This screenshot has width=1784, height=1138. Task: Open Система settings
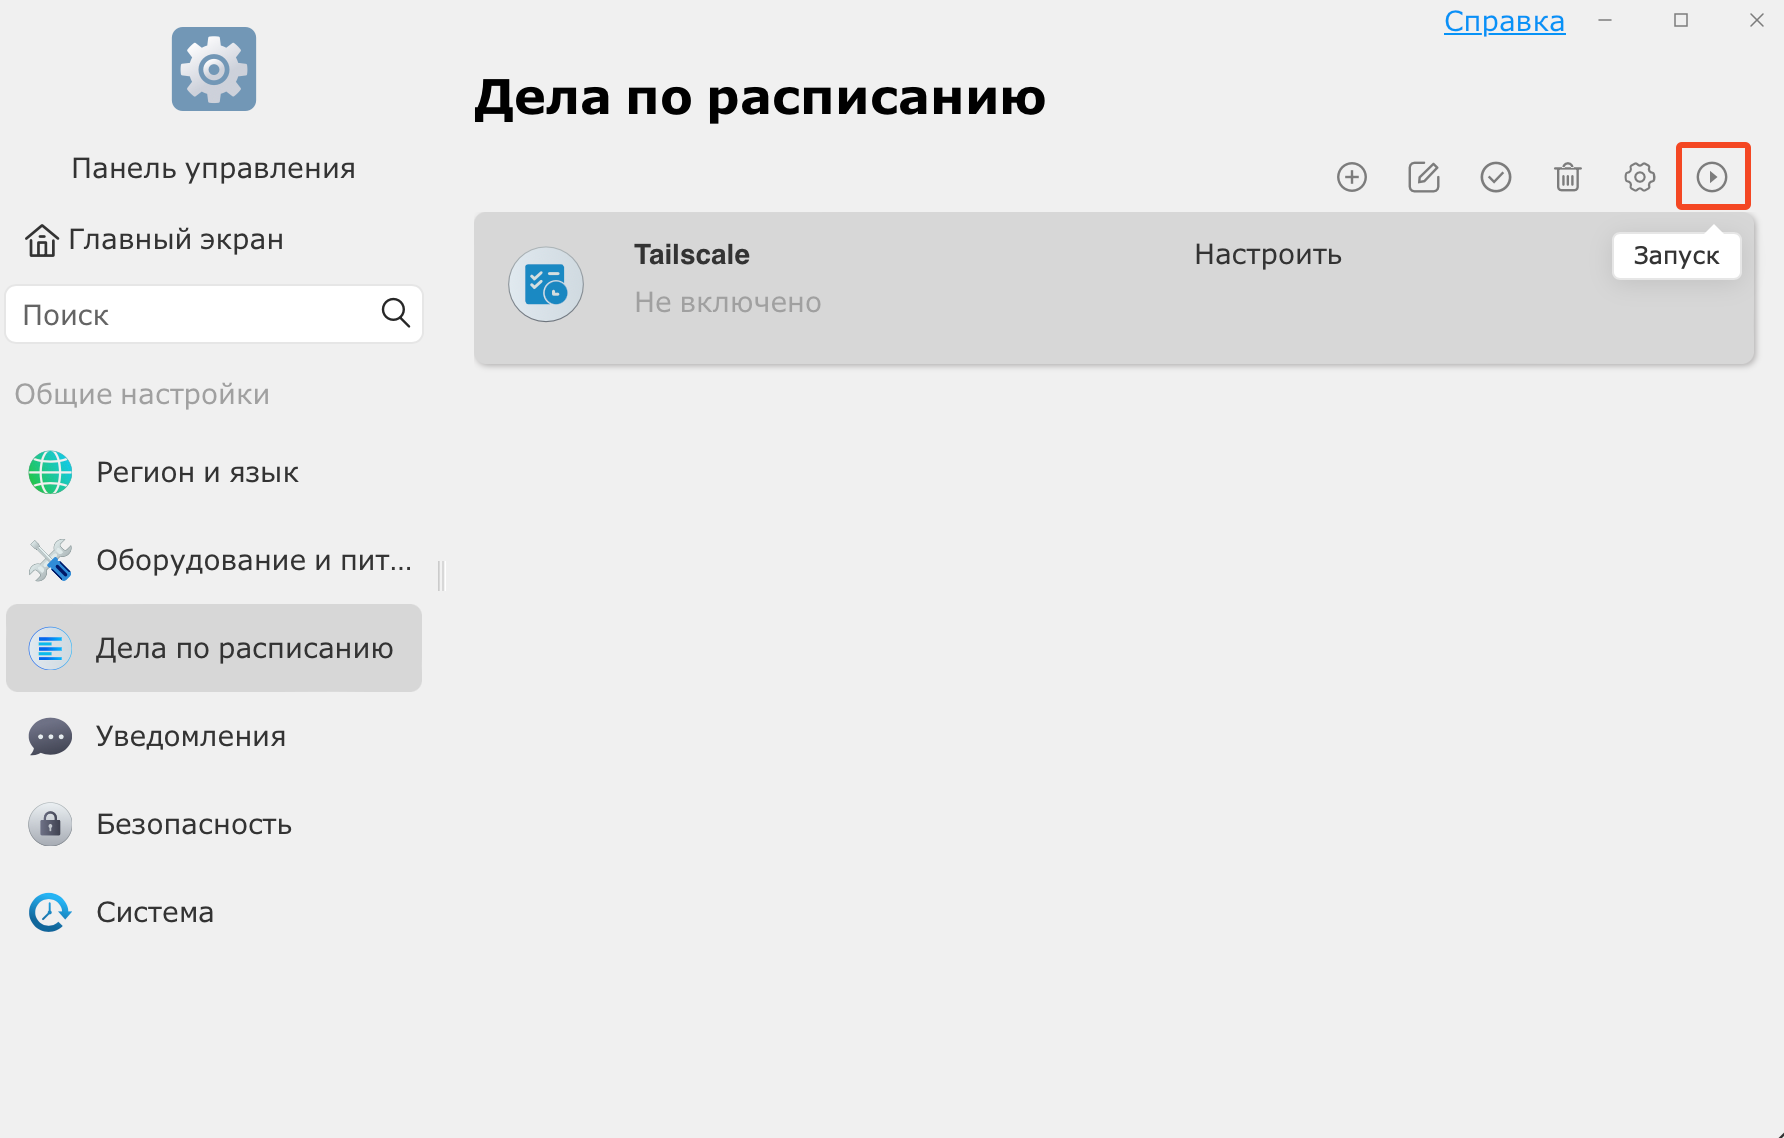(x=214, y=912)
